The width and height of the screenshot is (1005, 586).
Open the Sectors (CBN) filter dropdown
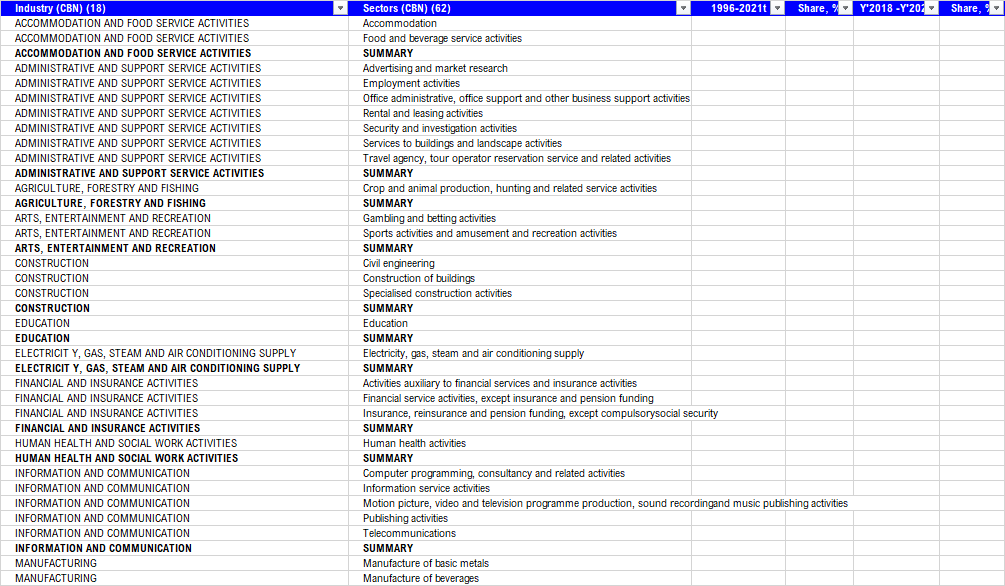(683, 8)
